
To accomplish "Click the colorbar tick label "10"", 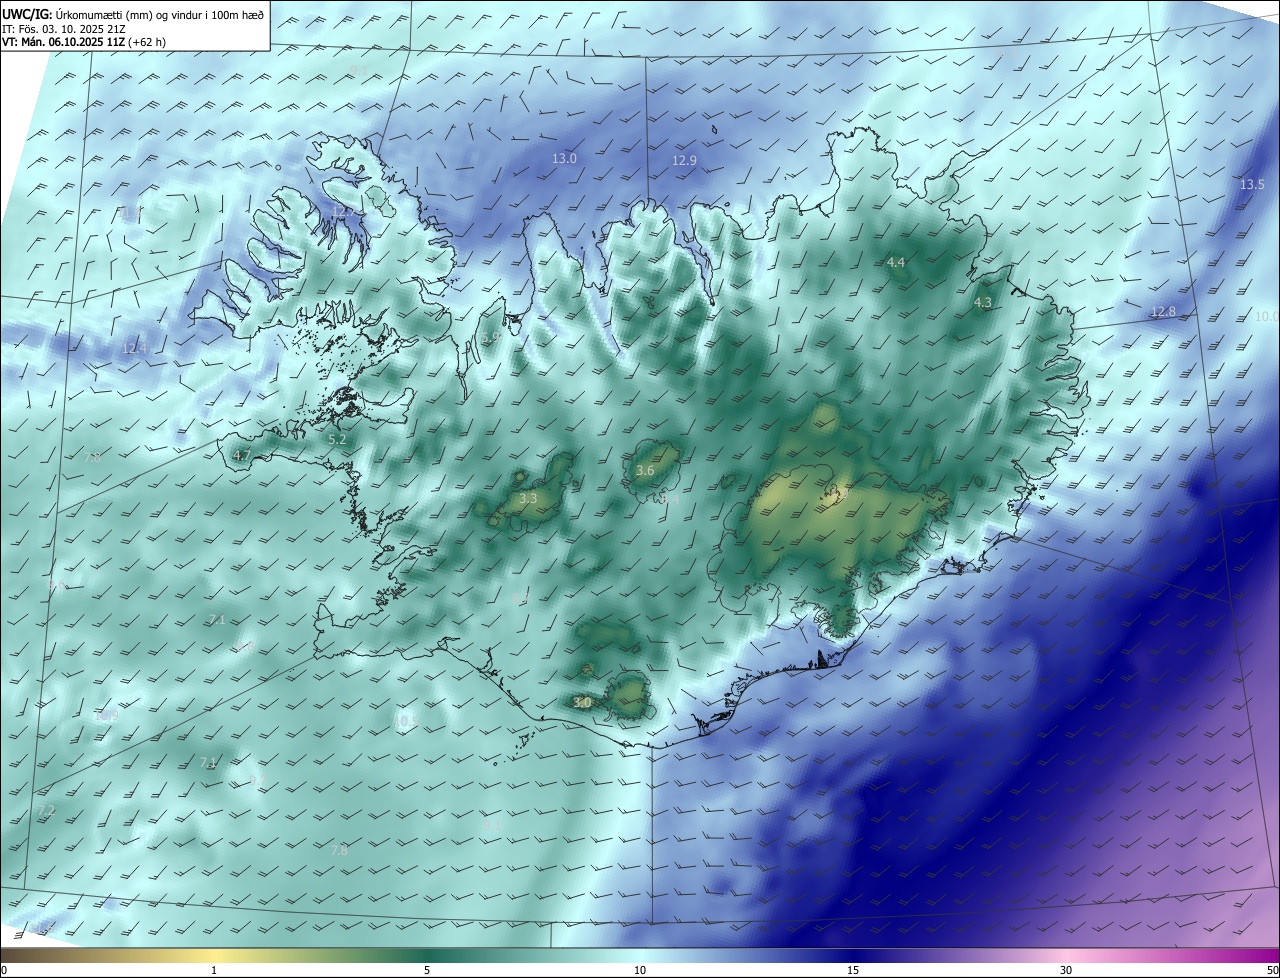I will [640, 970].
